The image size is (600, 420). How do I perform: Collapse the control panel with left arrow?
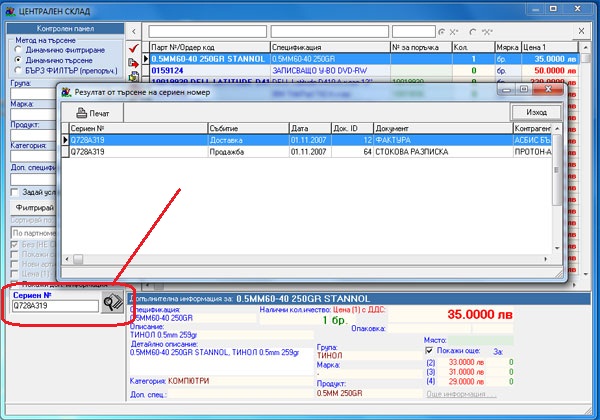(x=136, y=29)
